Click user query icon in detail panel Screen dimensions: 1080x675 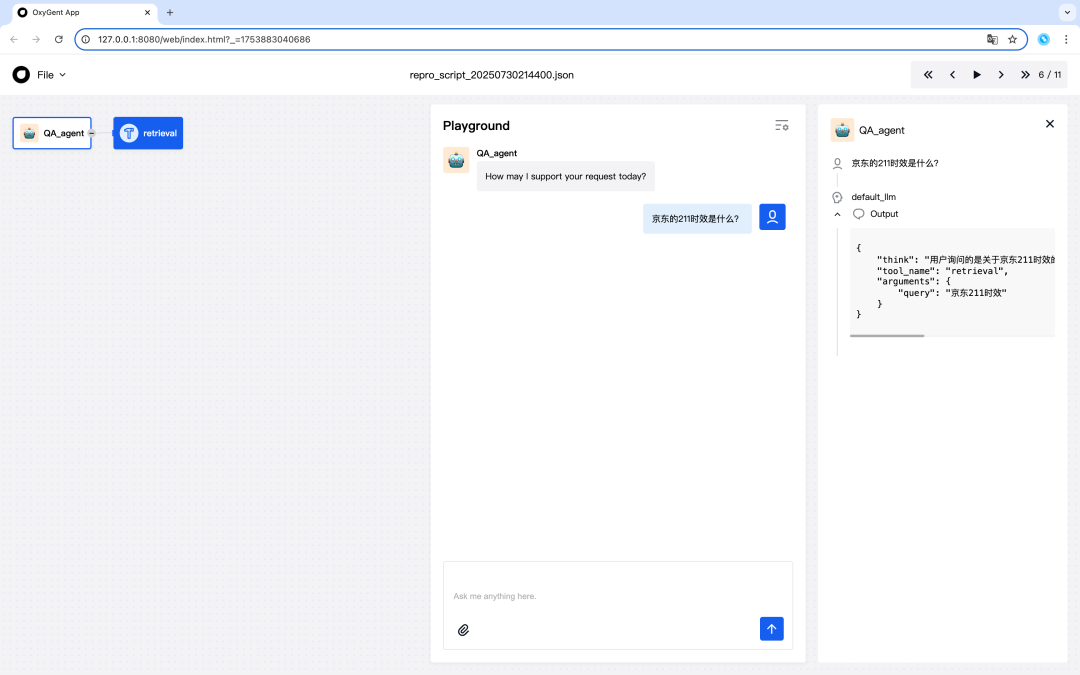click(x=838, y=163)
